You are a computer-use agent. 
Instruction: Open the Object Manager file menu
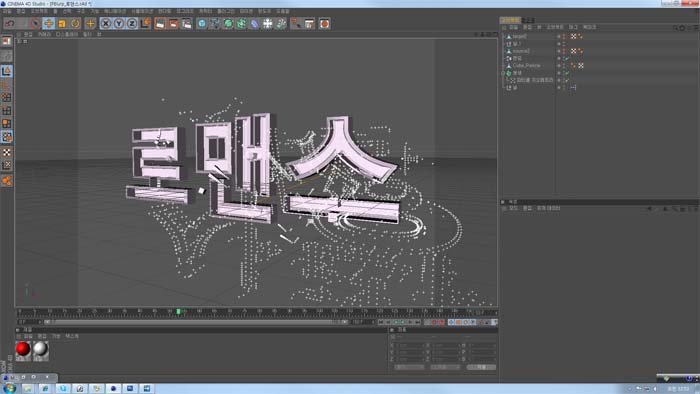tap(513, 27)
